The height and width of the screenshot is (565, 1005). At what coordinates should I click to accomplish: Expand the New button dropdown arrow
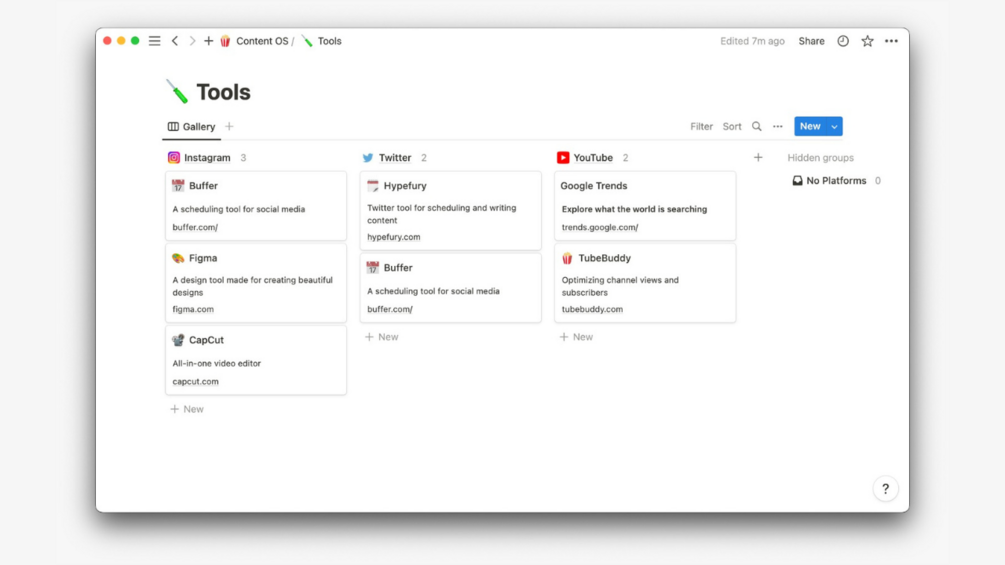point(834,126)
